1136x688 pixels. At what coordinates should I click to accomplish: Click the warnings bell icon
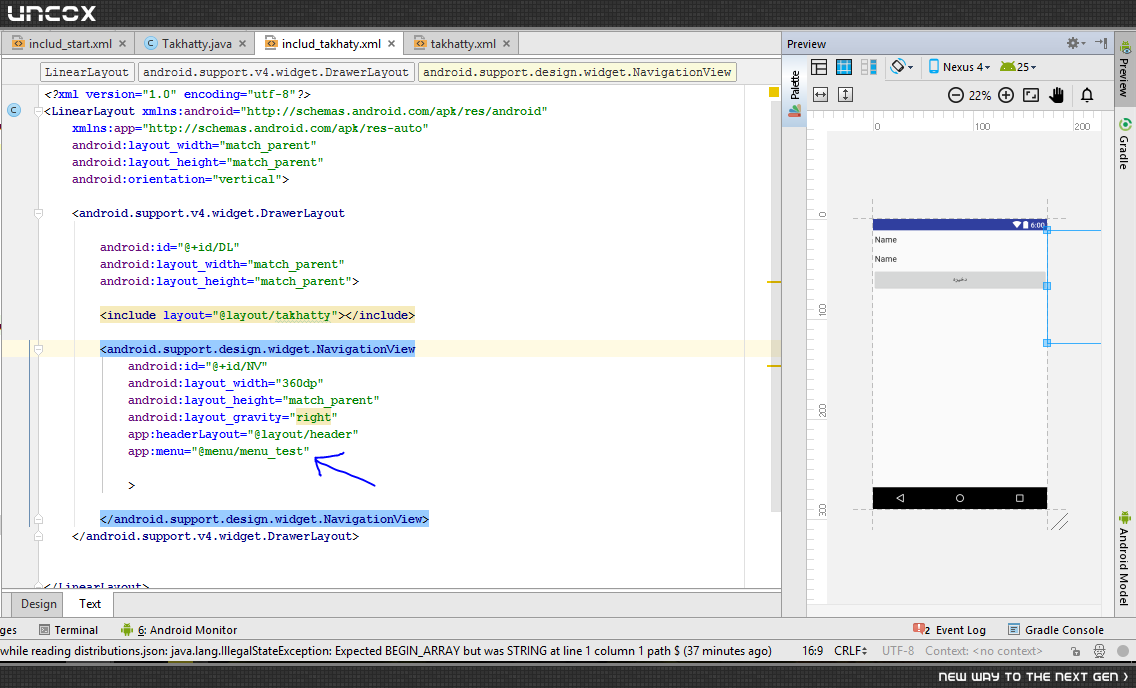pyautogui.click(x=1087, y=95)
